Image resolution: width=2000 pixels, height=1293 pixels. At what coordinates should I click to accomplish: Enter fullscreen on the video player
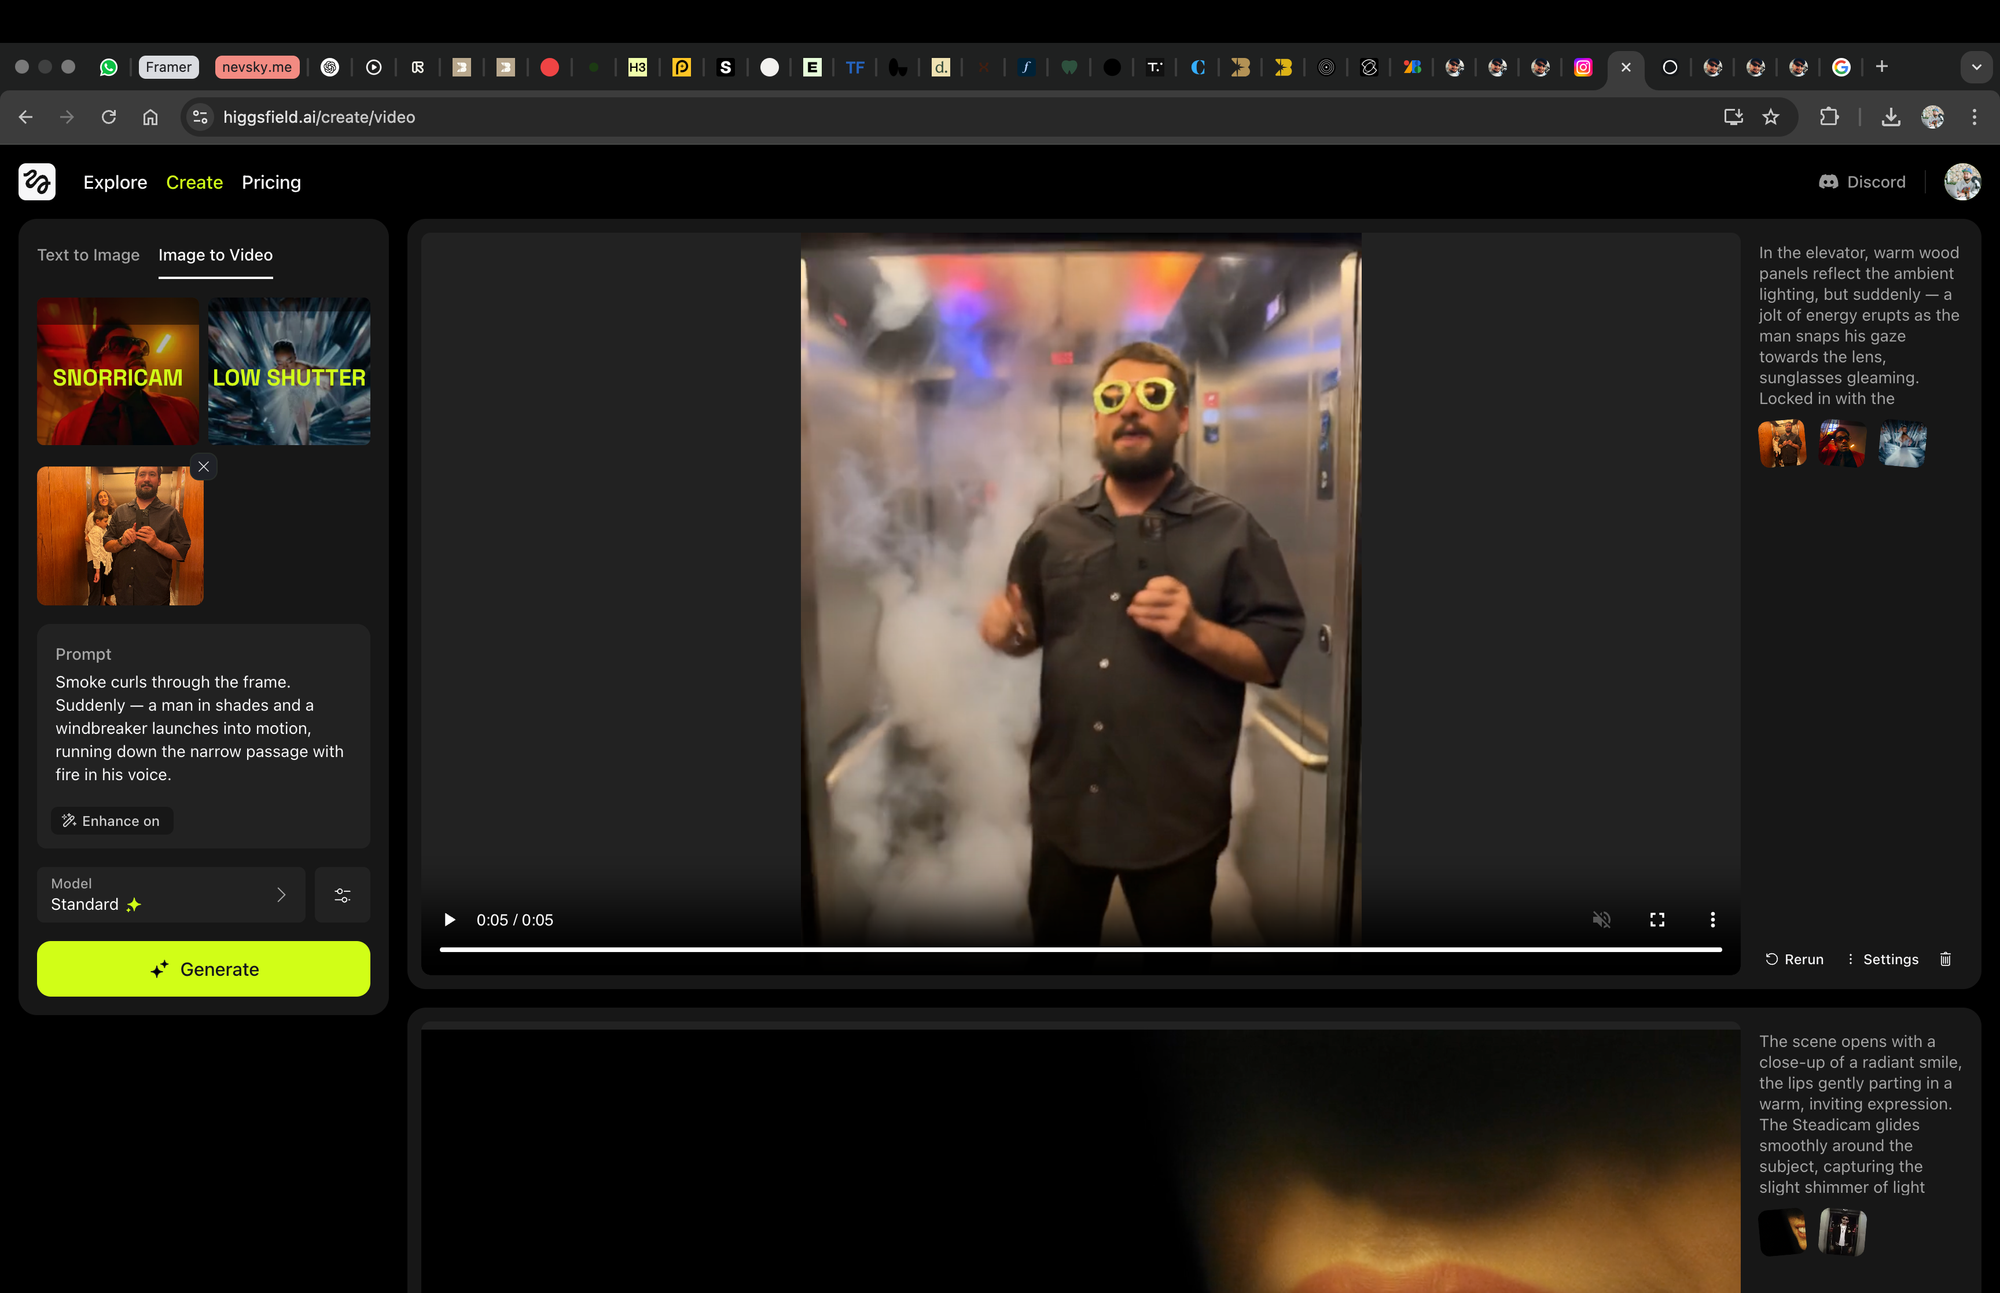pyautogui.click(x=1657, y=920)
